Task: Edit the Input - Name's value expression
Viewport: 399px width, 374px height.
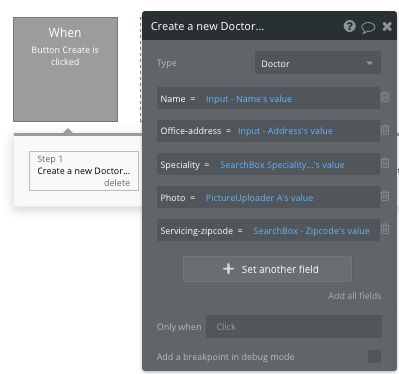Action: tap(249, 99)
